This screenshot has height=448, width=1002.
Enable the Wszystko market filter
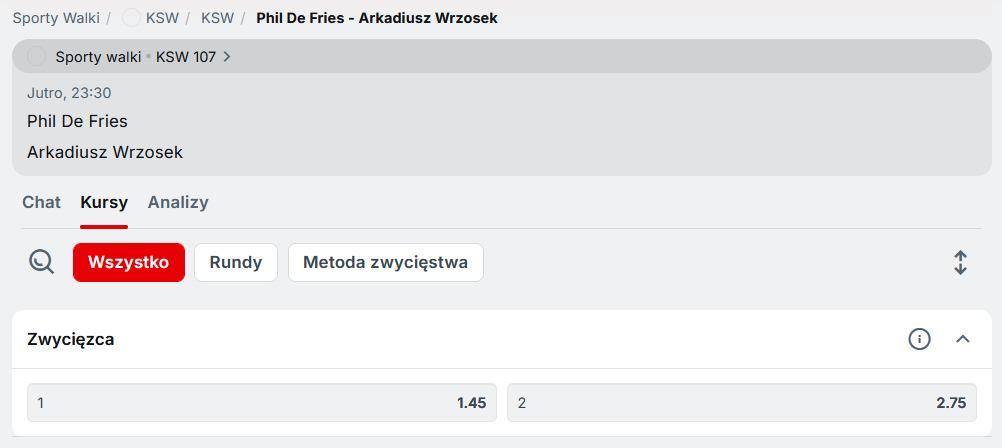coord(129,262)
